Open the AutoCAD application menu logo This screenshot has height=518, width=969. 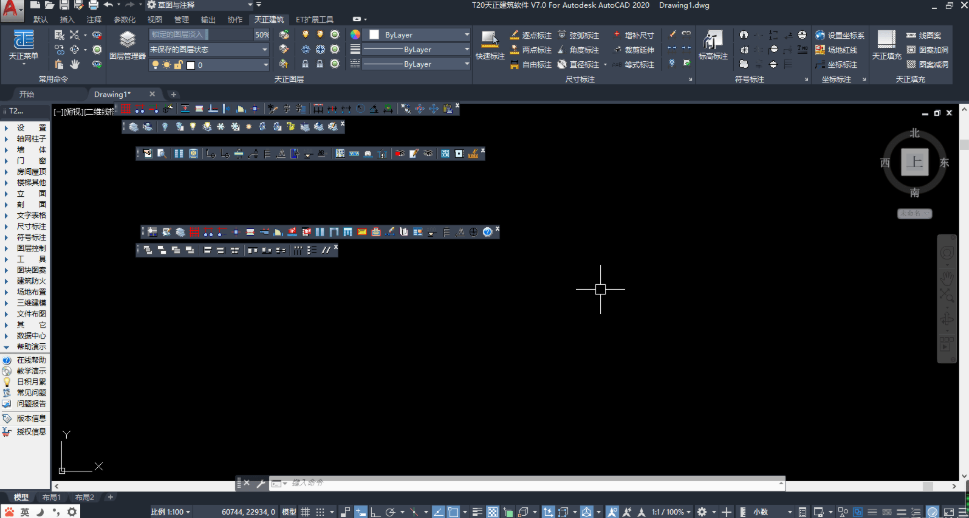click(x=12, y=9)
